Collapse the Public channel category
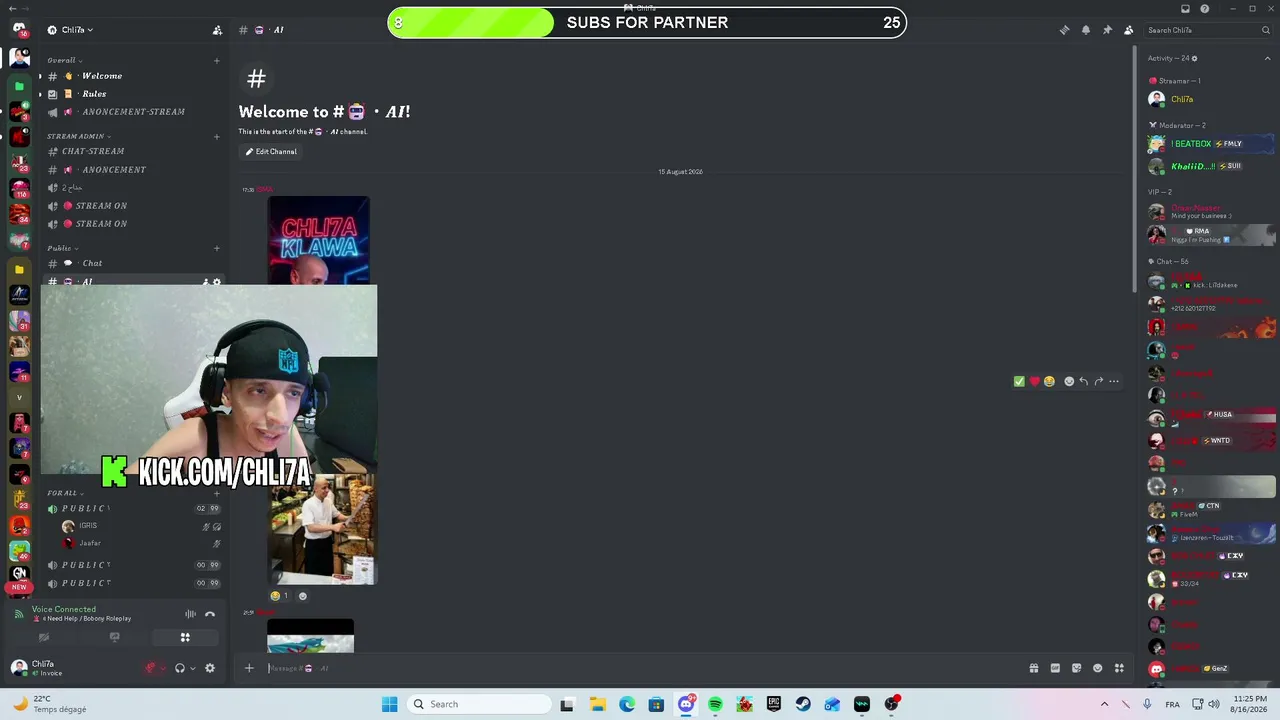Screen dimensions: 1280x720 coord(62,248)
